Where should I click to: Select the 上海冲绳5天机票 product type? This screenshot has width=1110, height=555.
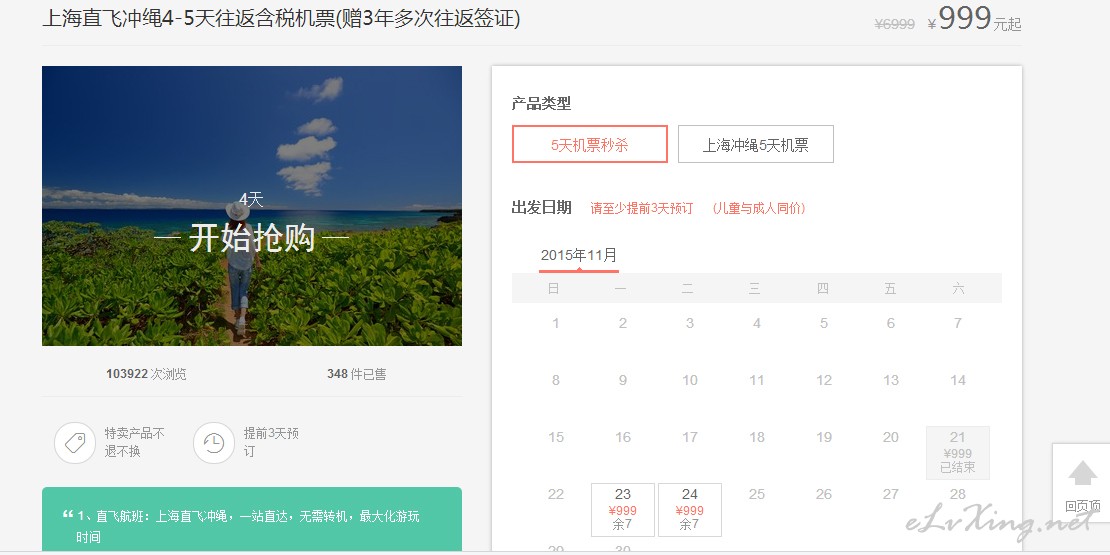[755, 144]
